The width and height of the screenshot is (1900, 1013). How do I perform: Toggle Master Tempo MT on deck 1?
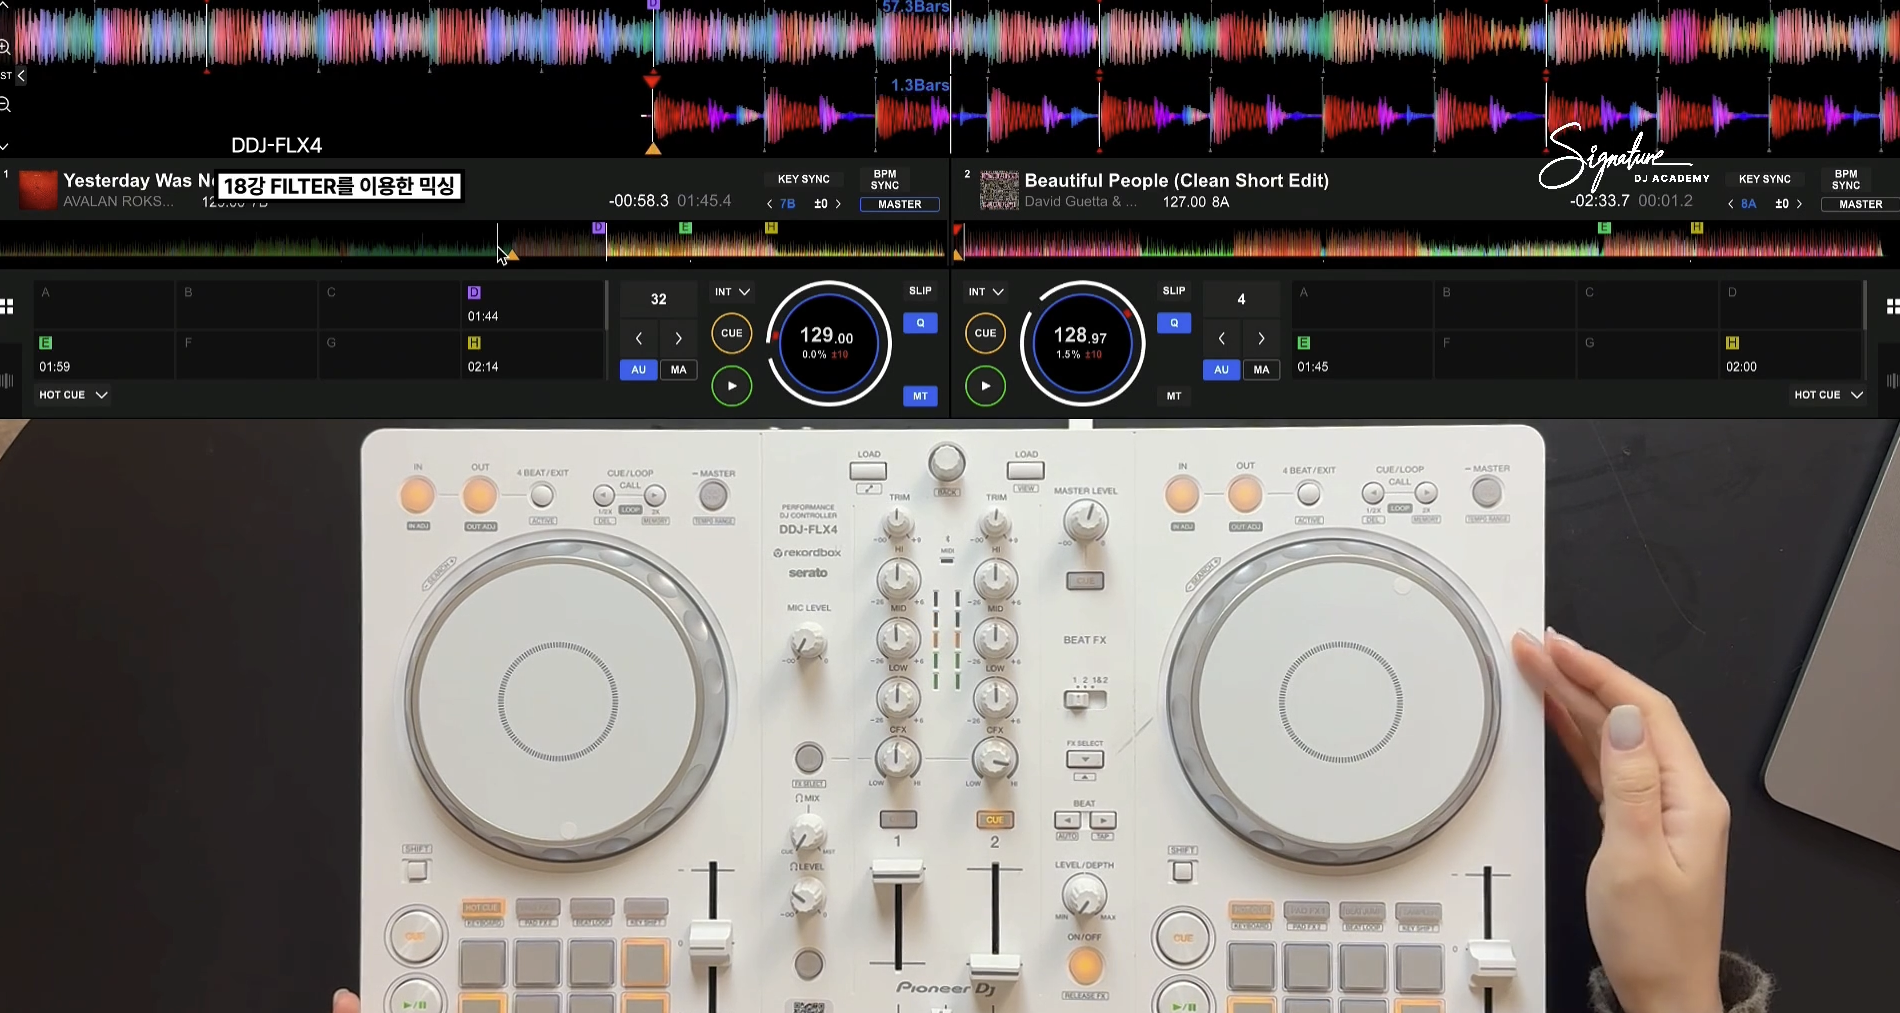(920, 396)
